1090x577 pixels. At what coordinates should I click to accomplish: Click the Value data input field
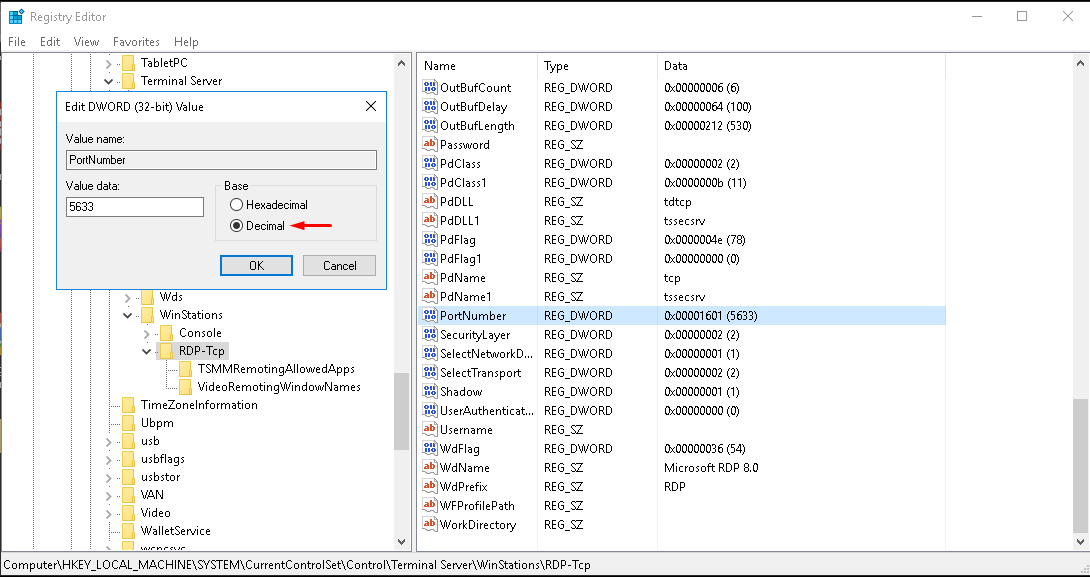(x=135, y=207)
